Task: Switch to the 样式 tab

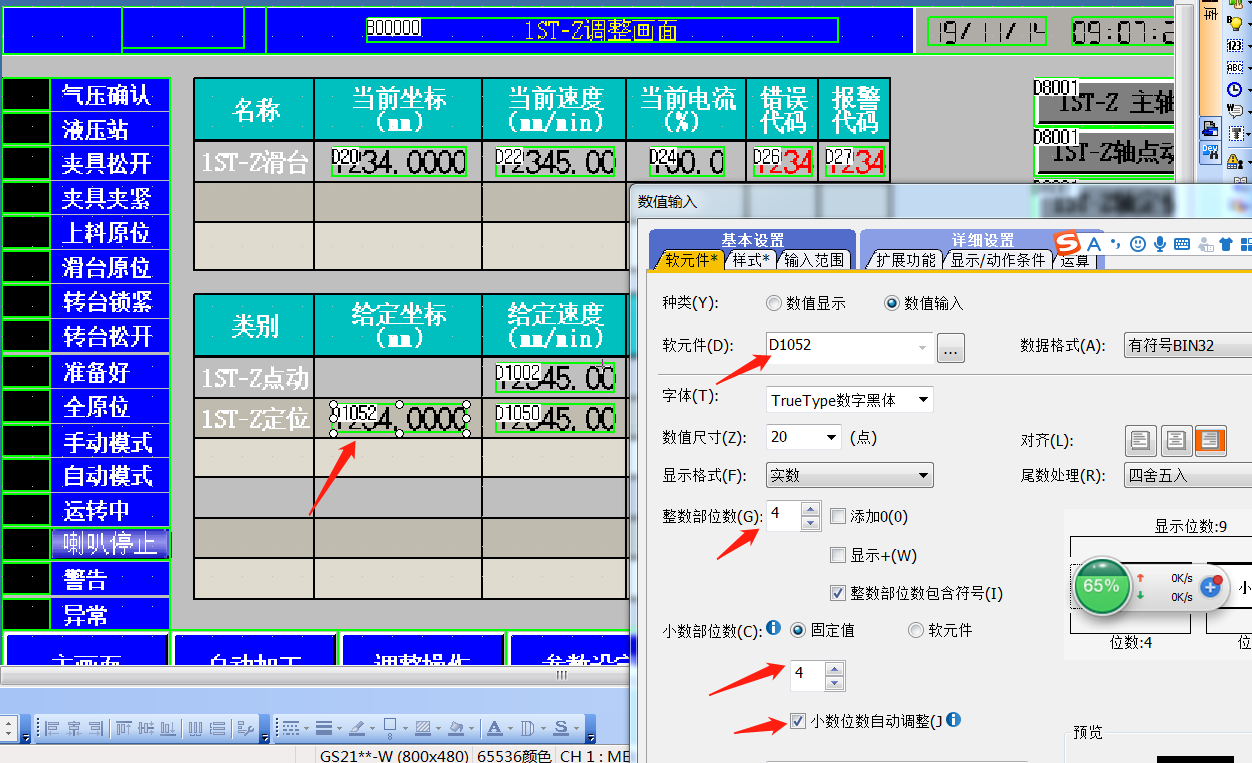Action: (x=750, y=260)
